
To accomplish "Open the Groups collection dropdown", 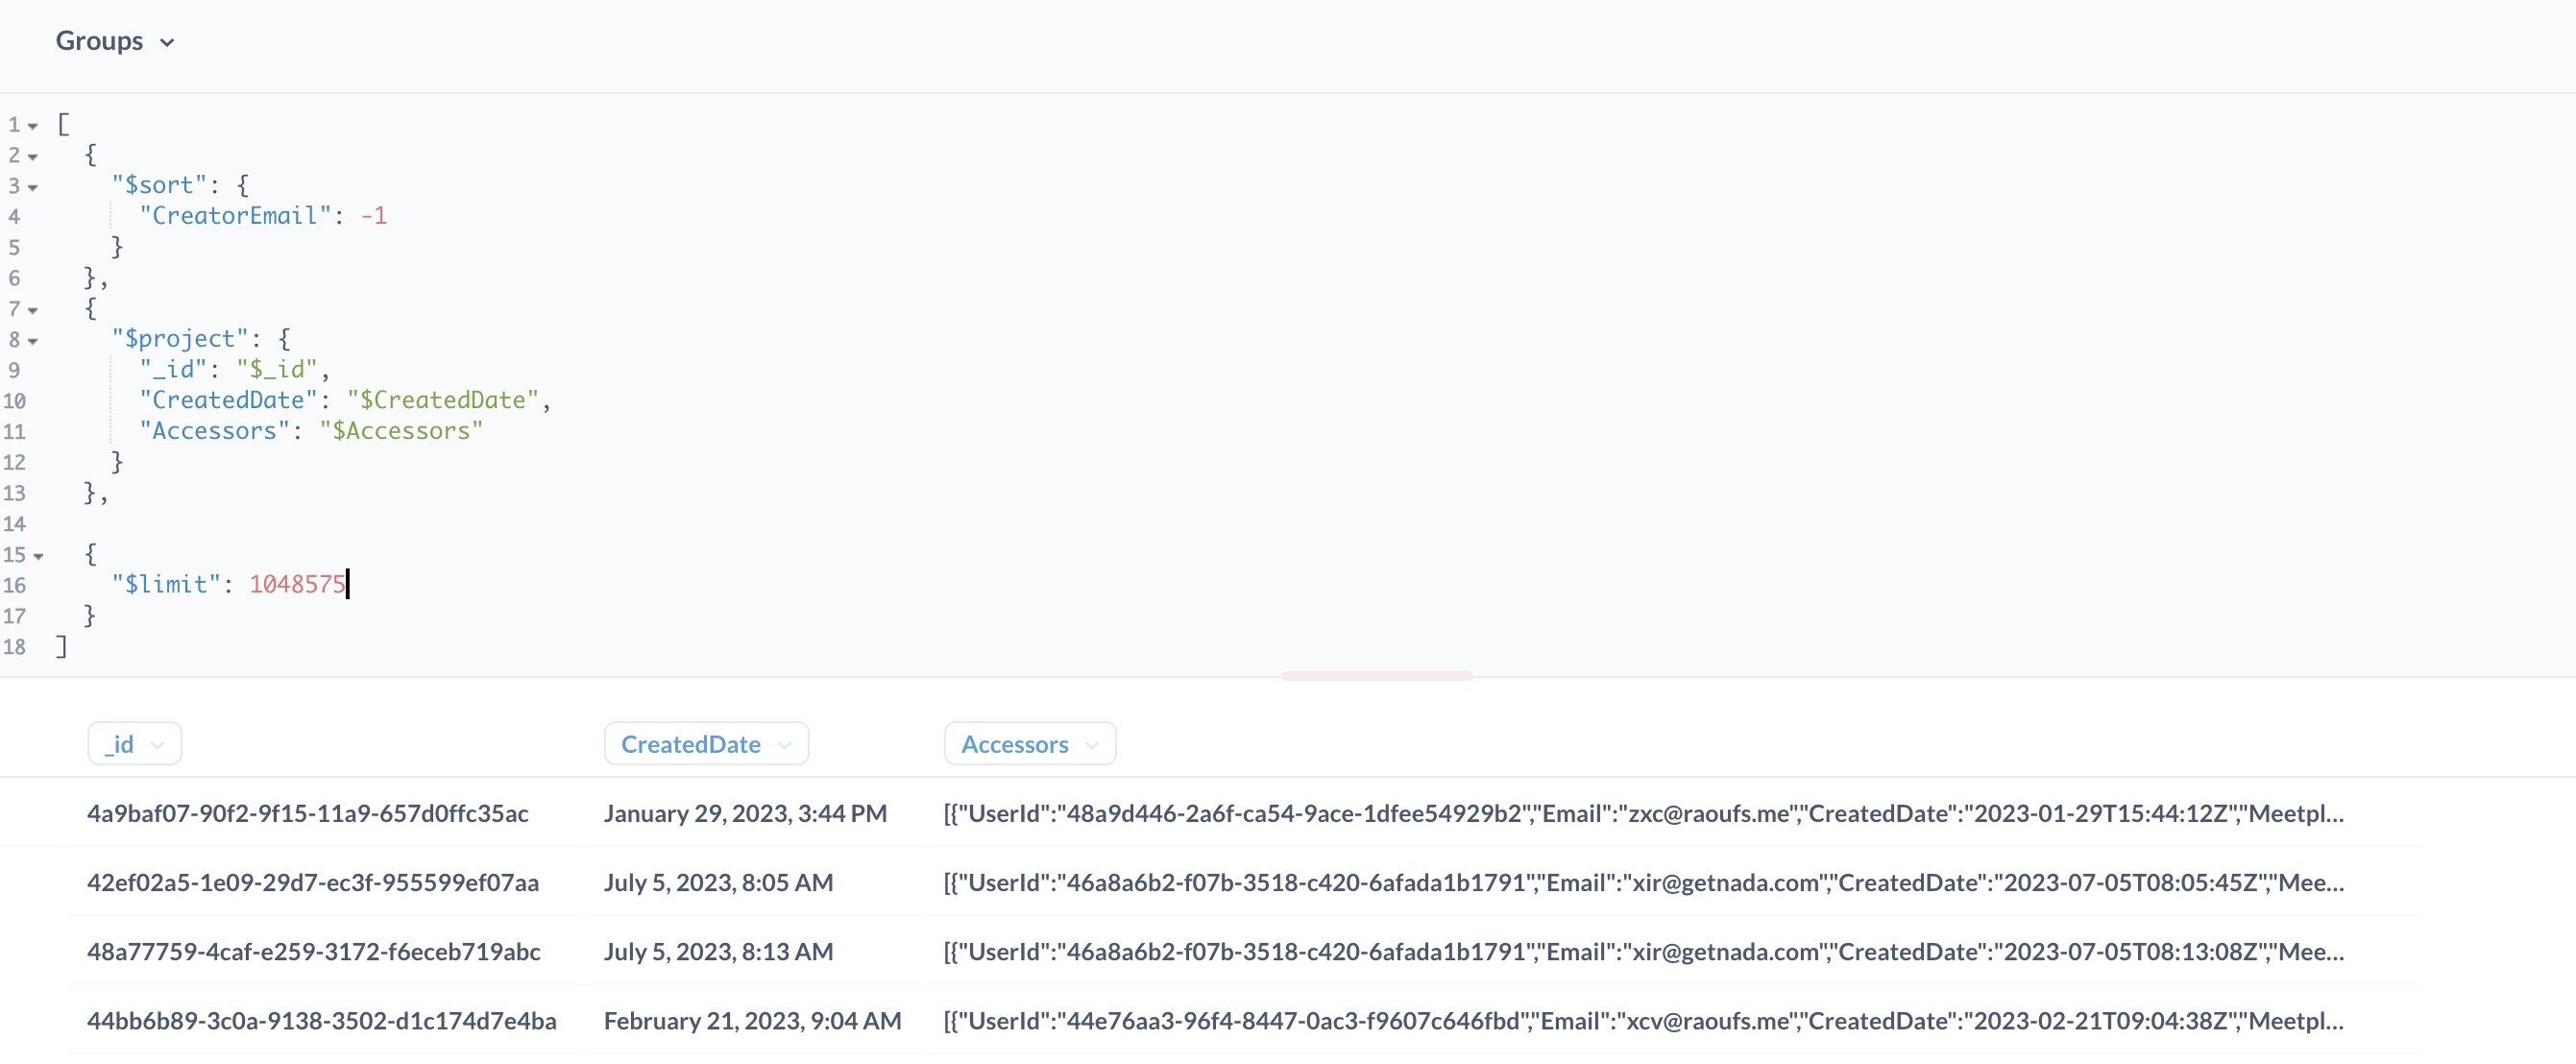I will click(115, 41).
